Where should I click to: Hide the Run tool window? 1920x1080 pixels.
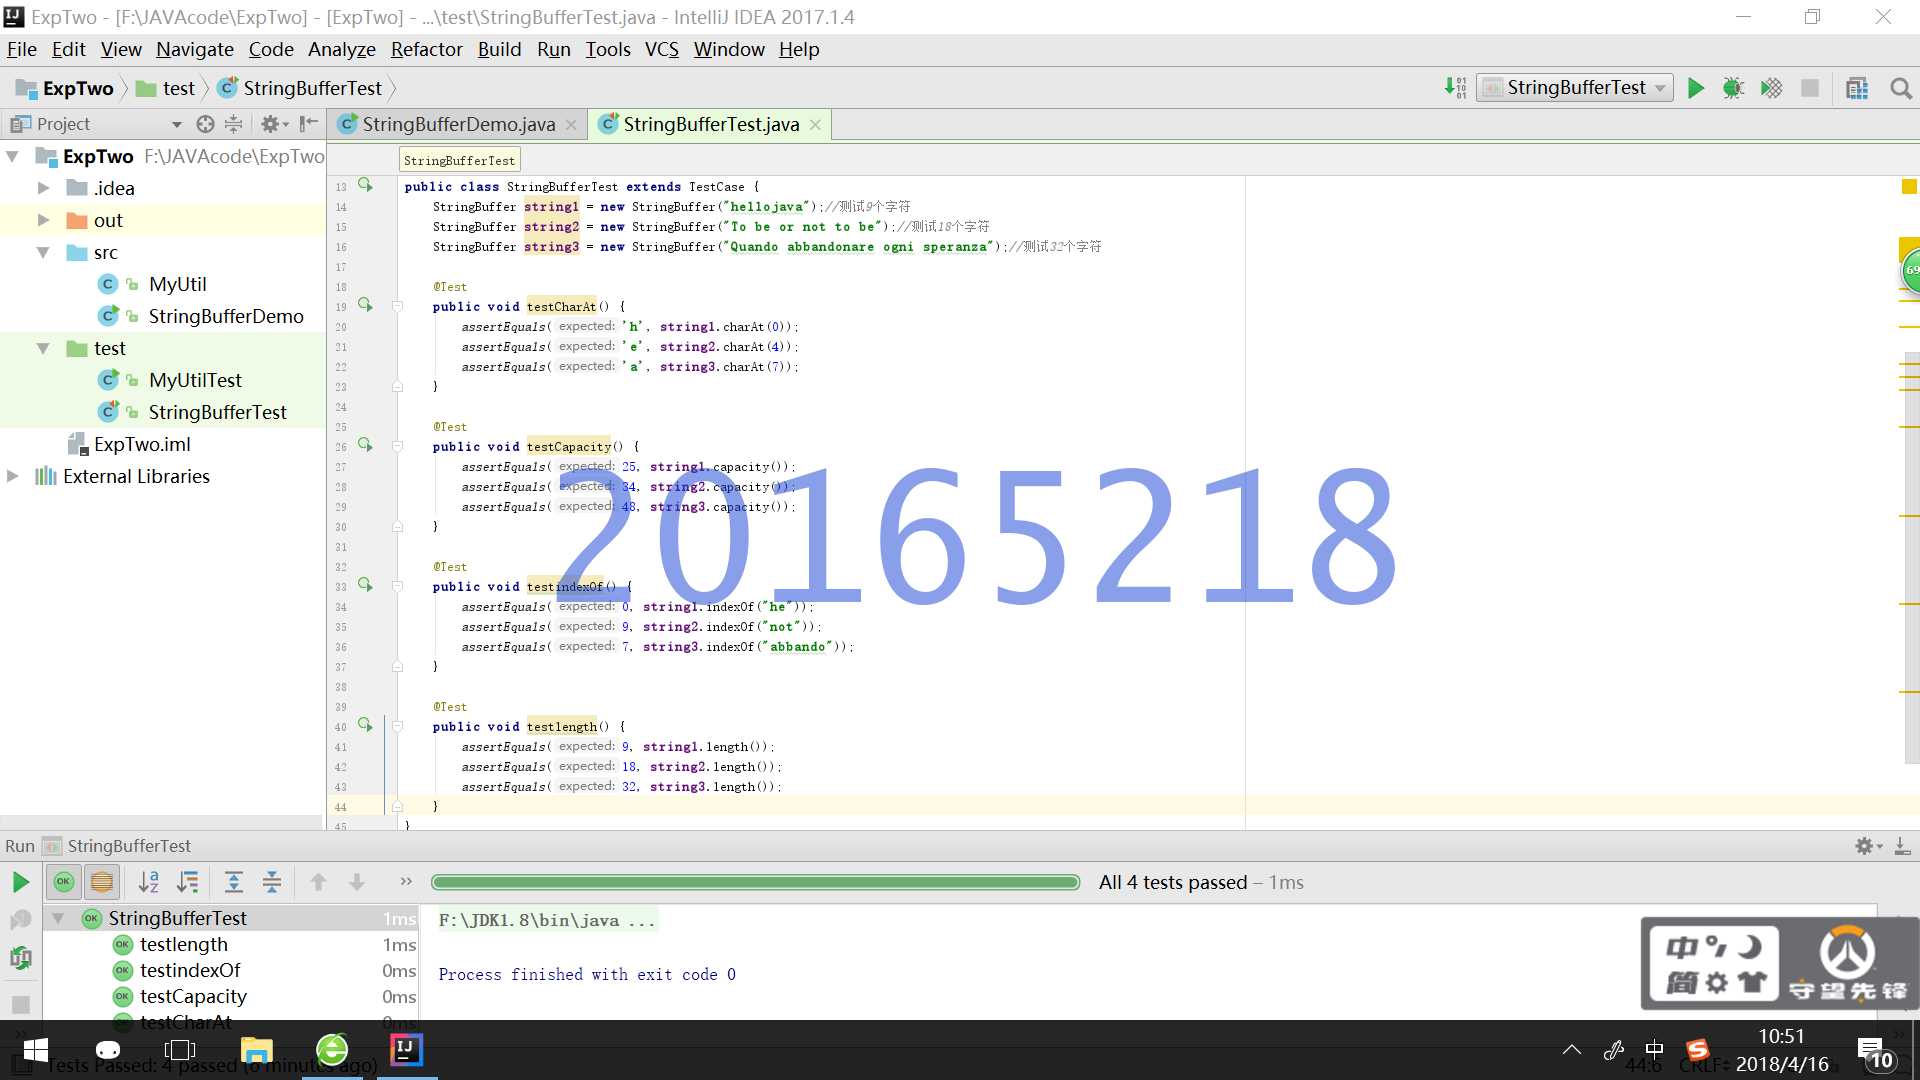pos(1902,846)
